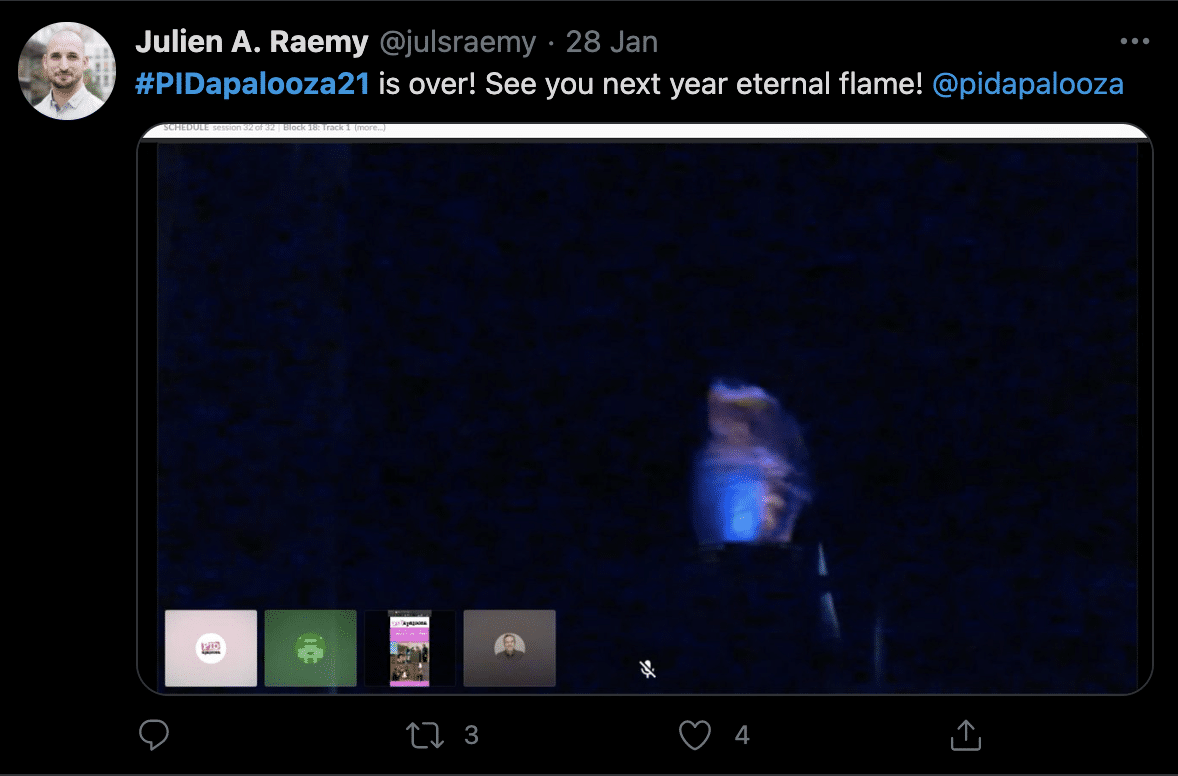
Task: Select the pink poster participant thumbnail
Action: click(410, 648)
